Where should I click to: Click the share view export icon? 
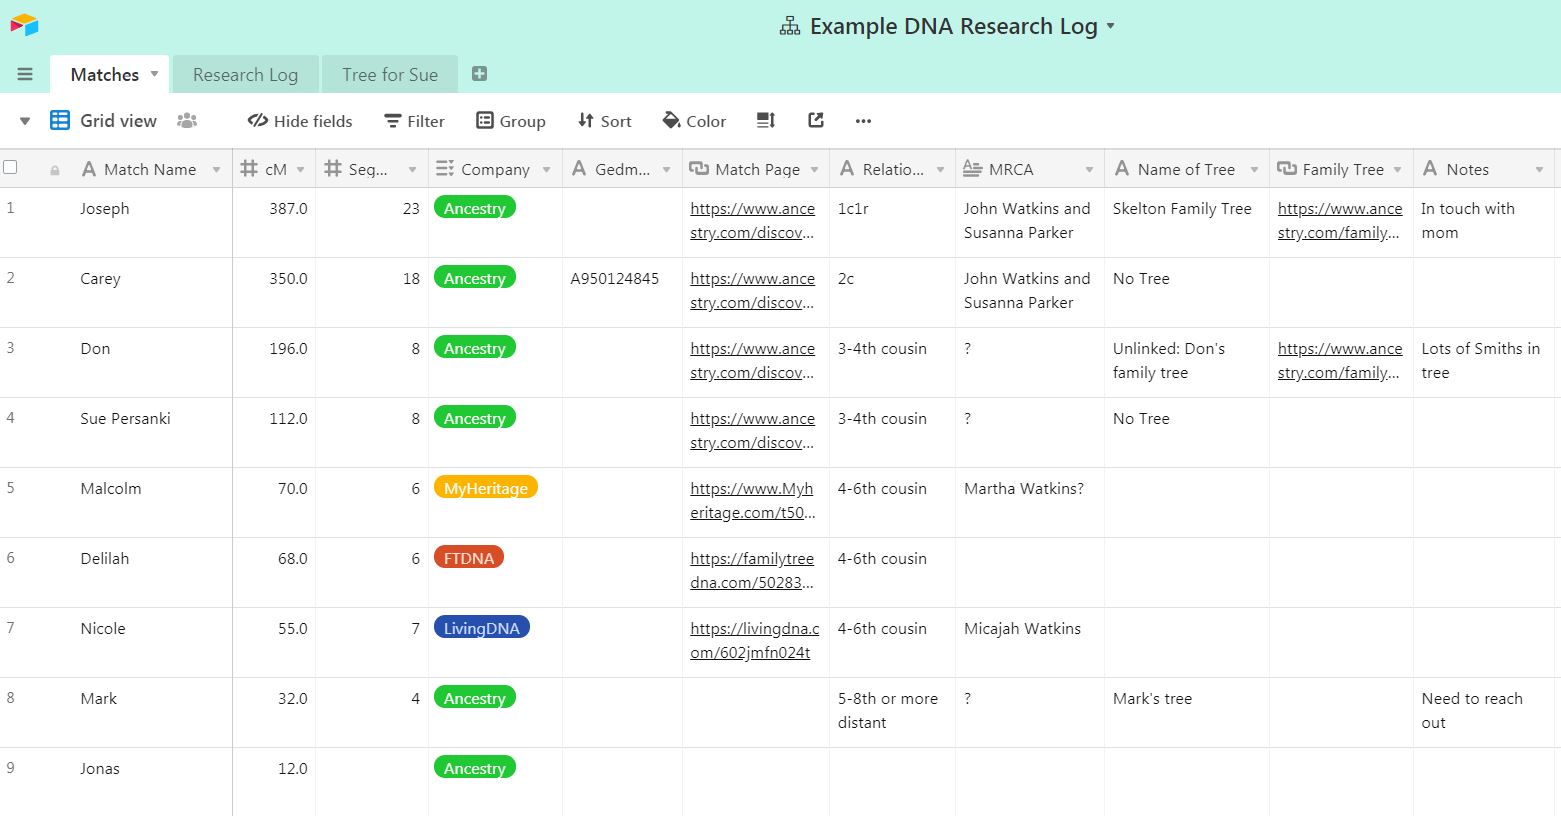click(816, 121)
